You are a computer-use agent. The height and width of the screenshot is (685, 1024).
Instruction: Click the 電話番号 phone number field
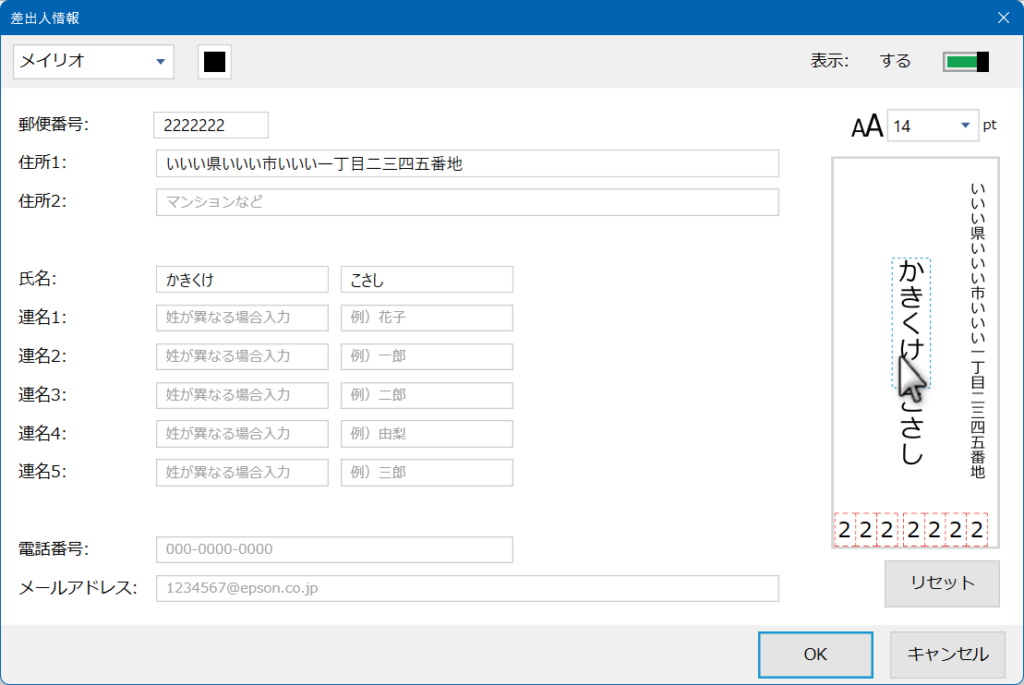pos(334,549)
